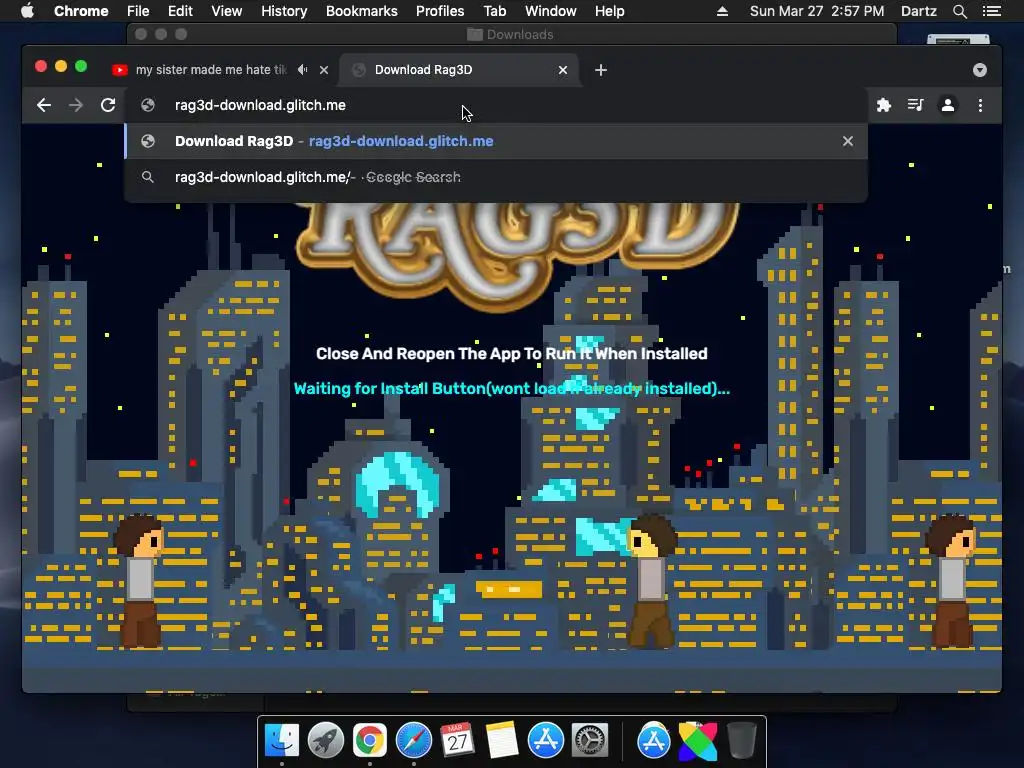Open System Preferences from the Dock
Viewport: 1024px width, 768px height.
[x=590, y=741]
